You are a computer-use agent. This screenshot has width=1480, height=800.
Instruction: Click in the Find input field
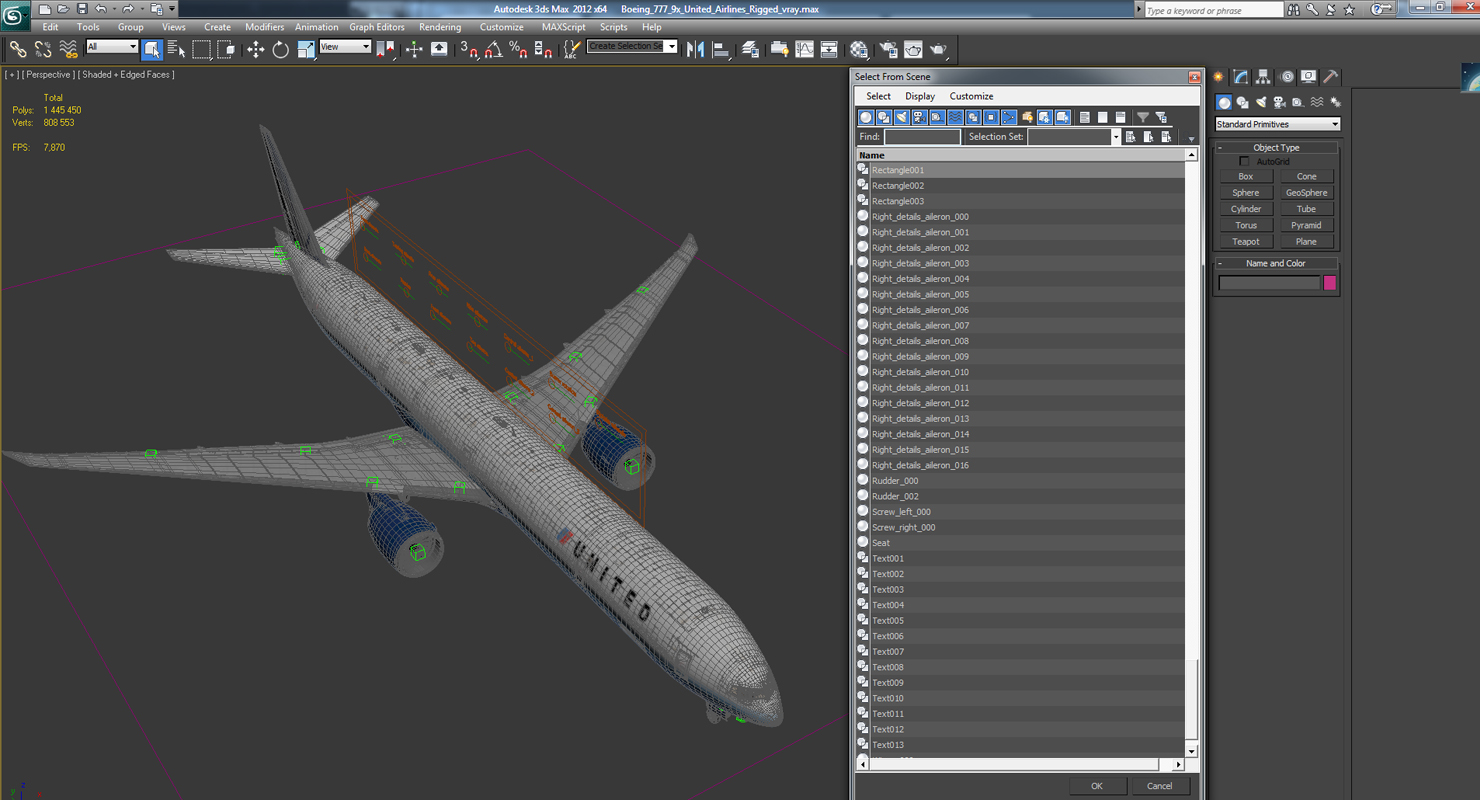(922, 137)
